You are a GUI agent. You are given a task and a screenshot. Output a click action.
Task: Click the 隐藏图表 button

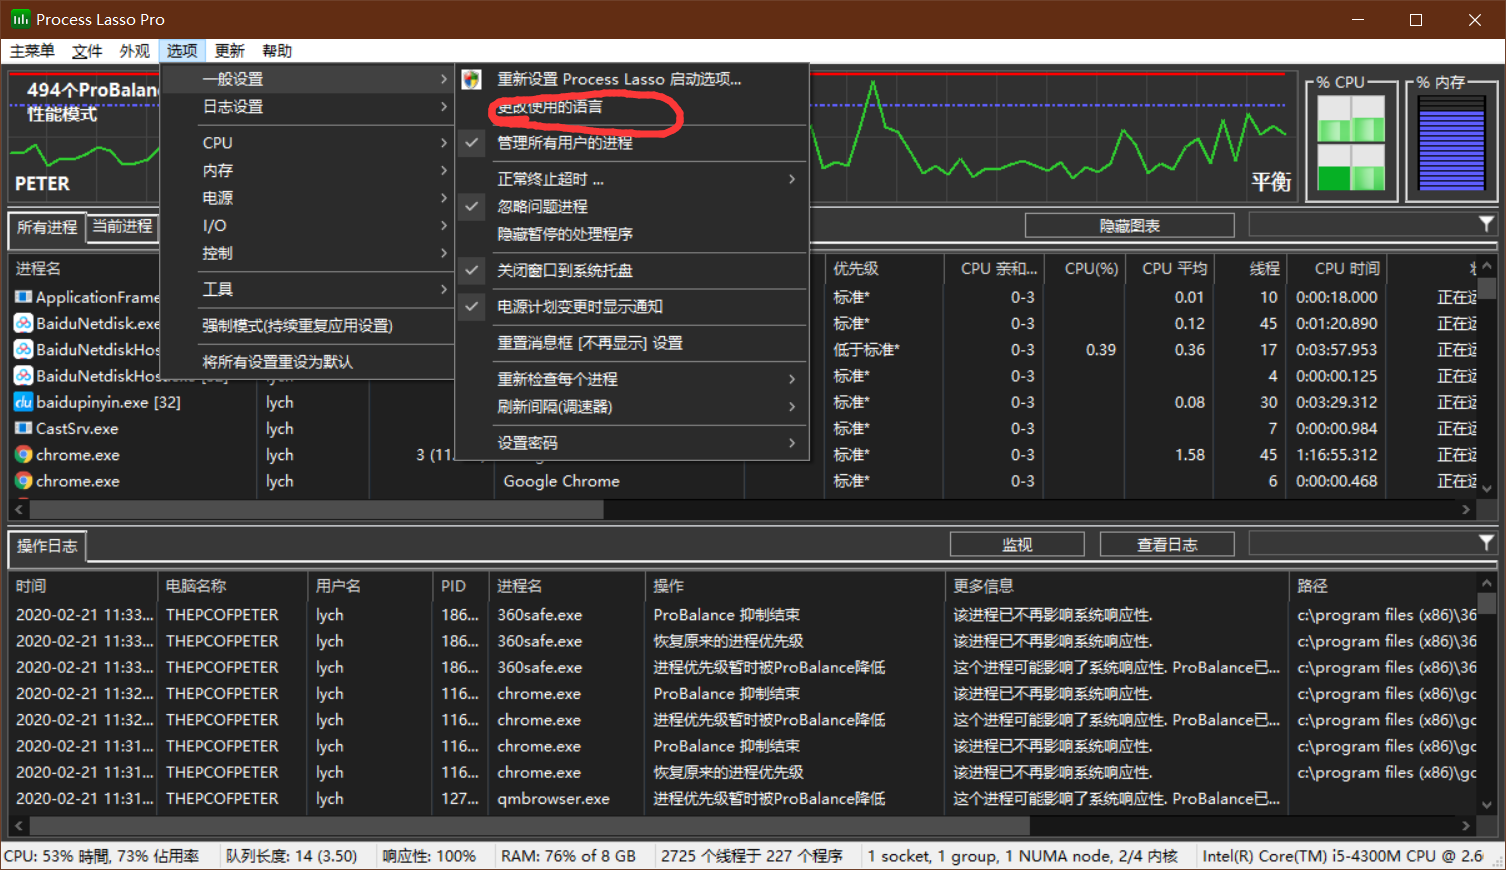point(1129,226)
